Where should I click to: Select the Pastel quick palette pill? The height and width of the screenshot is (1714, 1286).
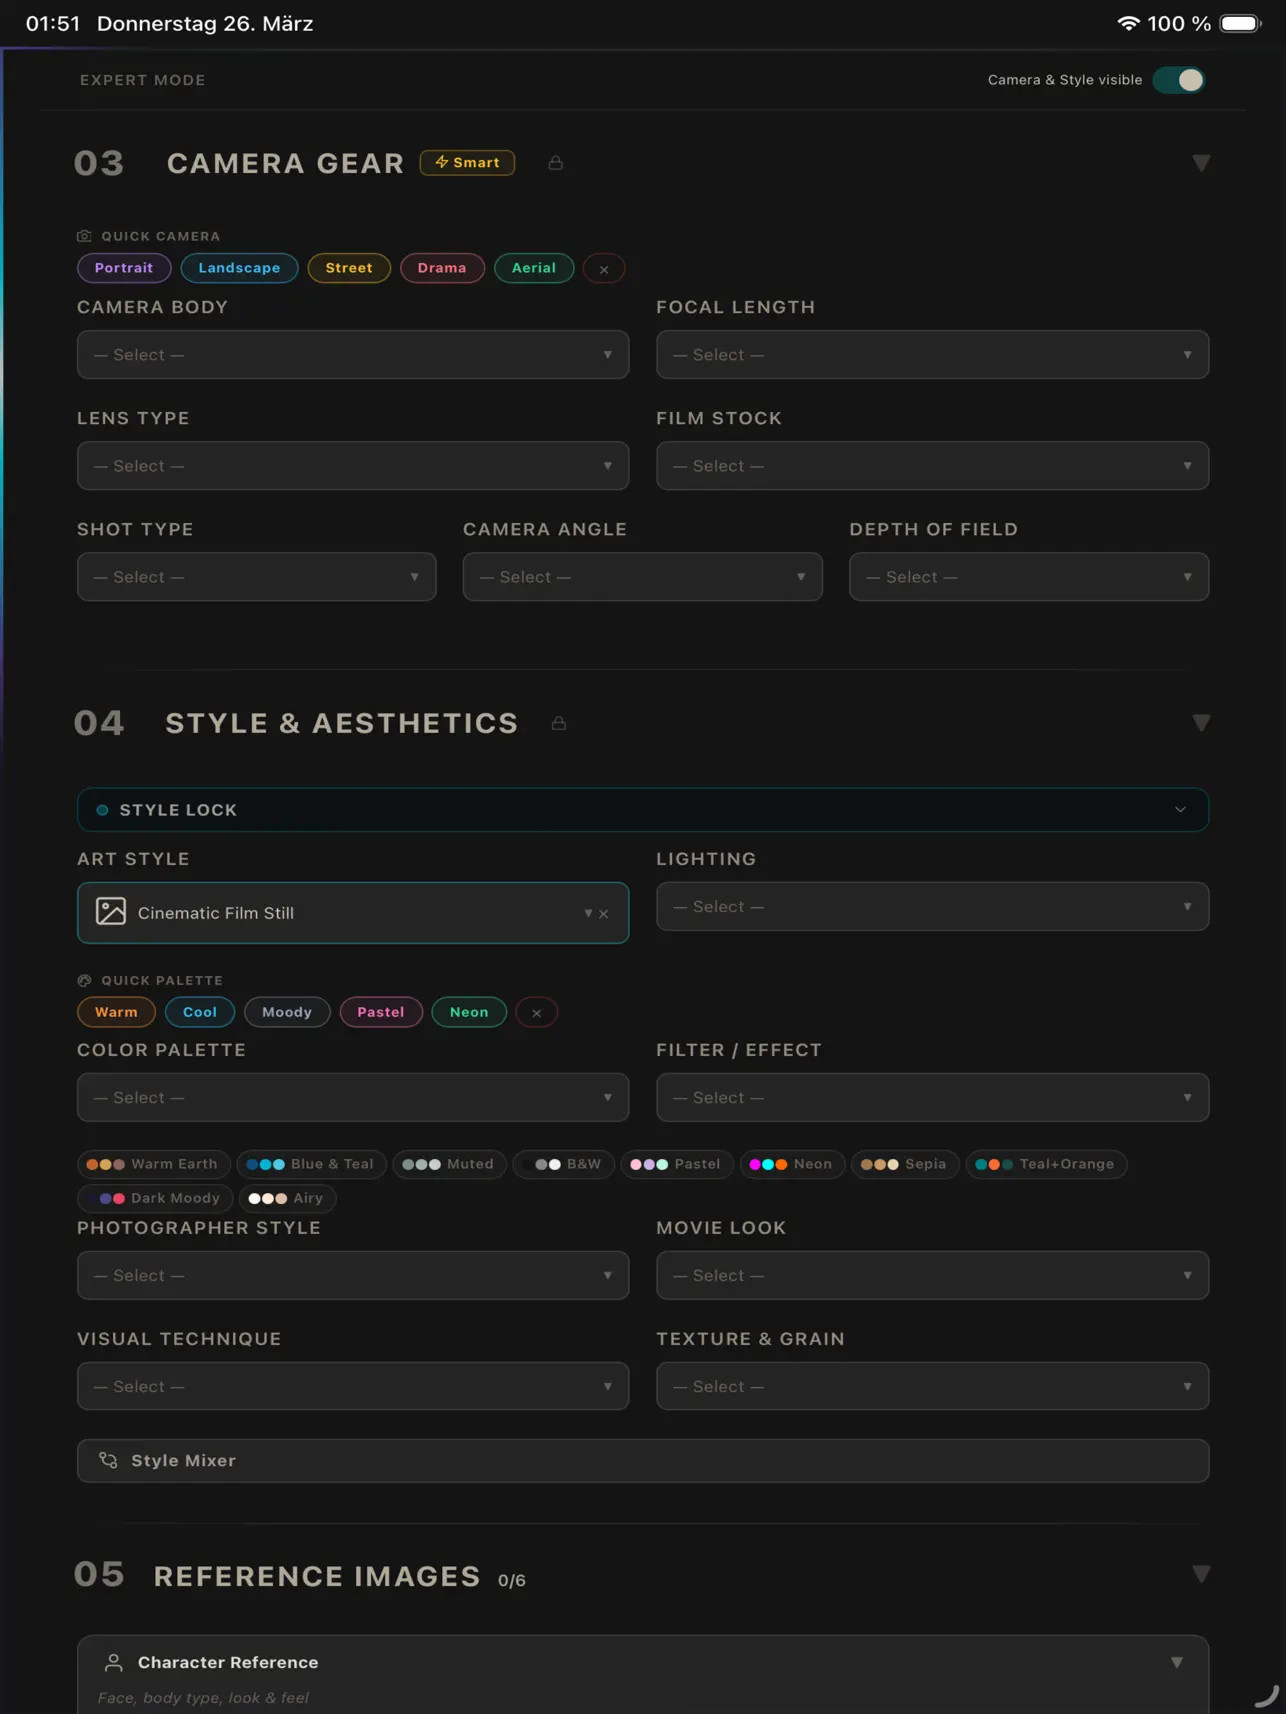(381, 1012)
